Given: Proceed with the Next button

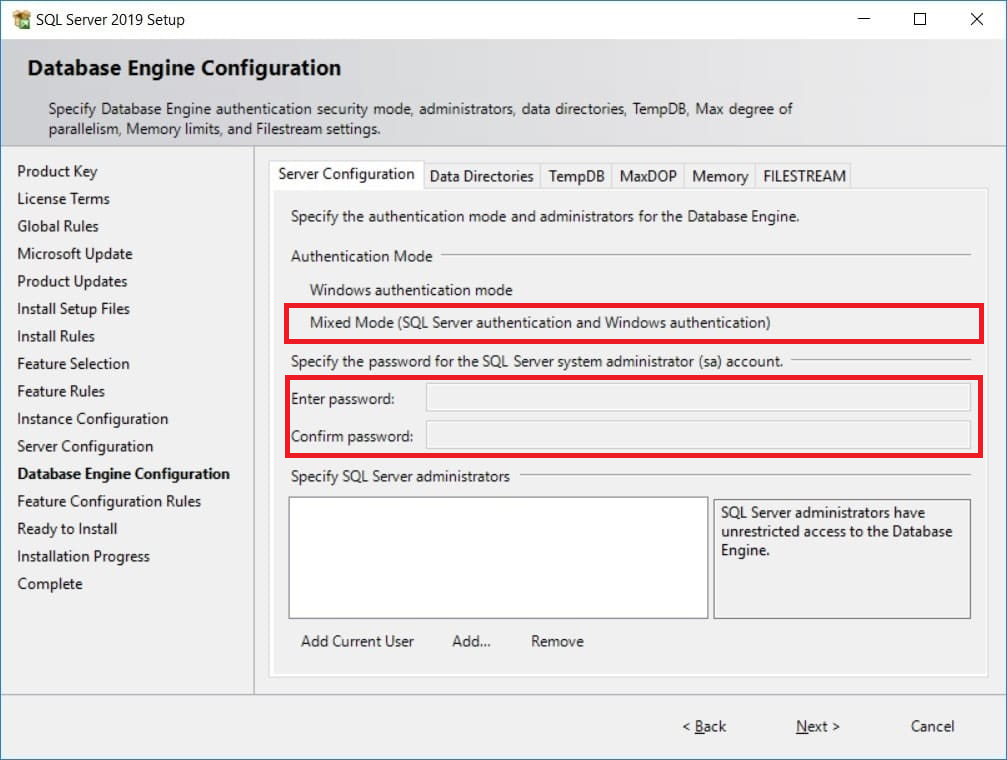Looking at the screenshot, I should click(817, 726).
